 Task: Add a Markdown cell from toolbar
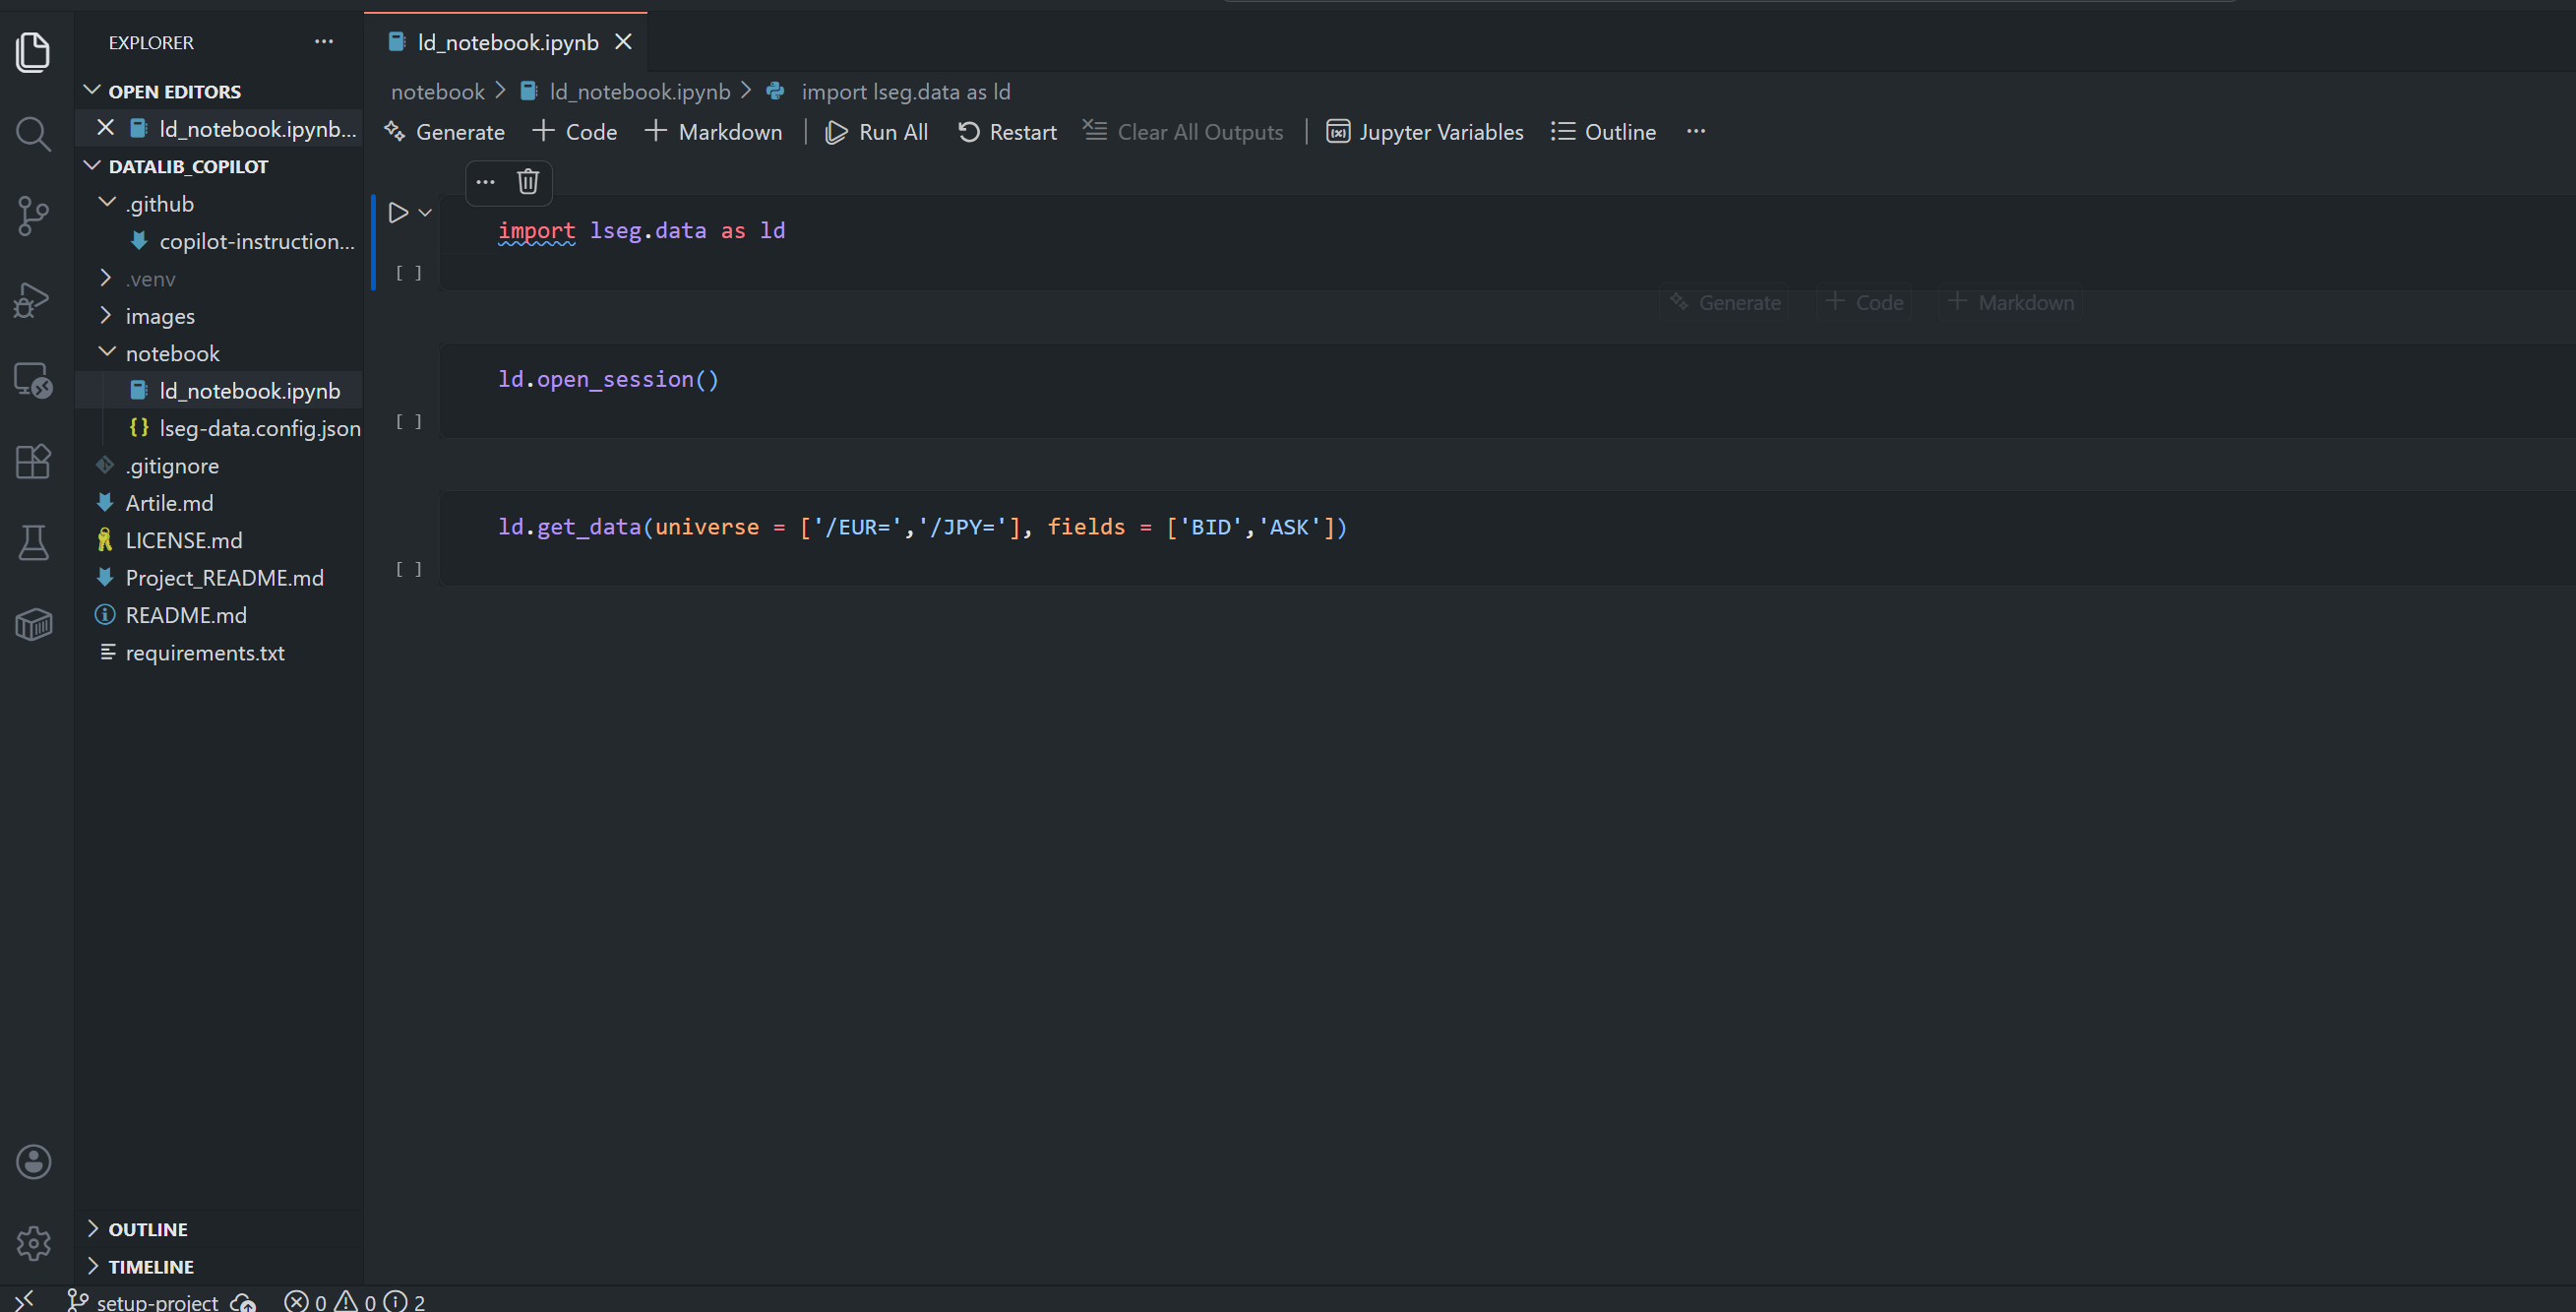pyautogui.click(x=714, y=132)
